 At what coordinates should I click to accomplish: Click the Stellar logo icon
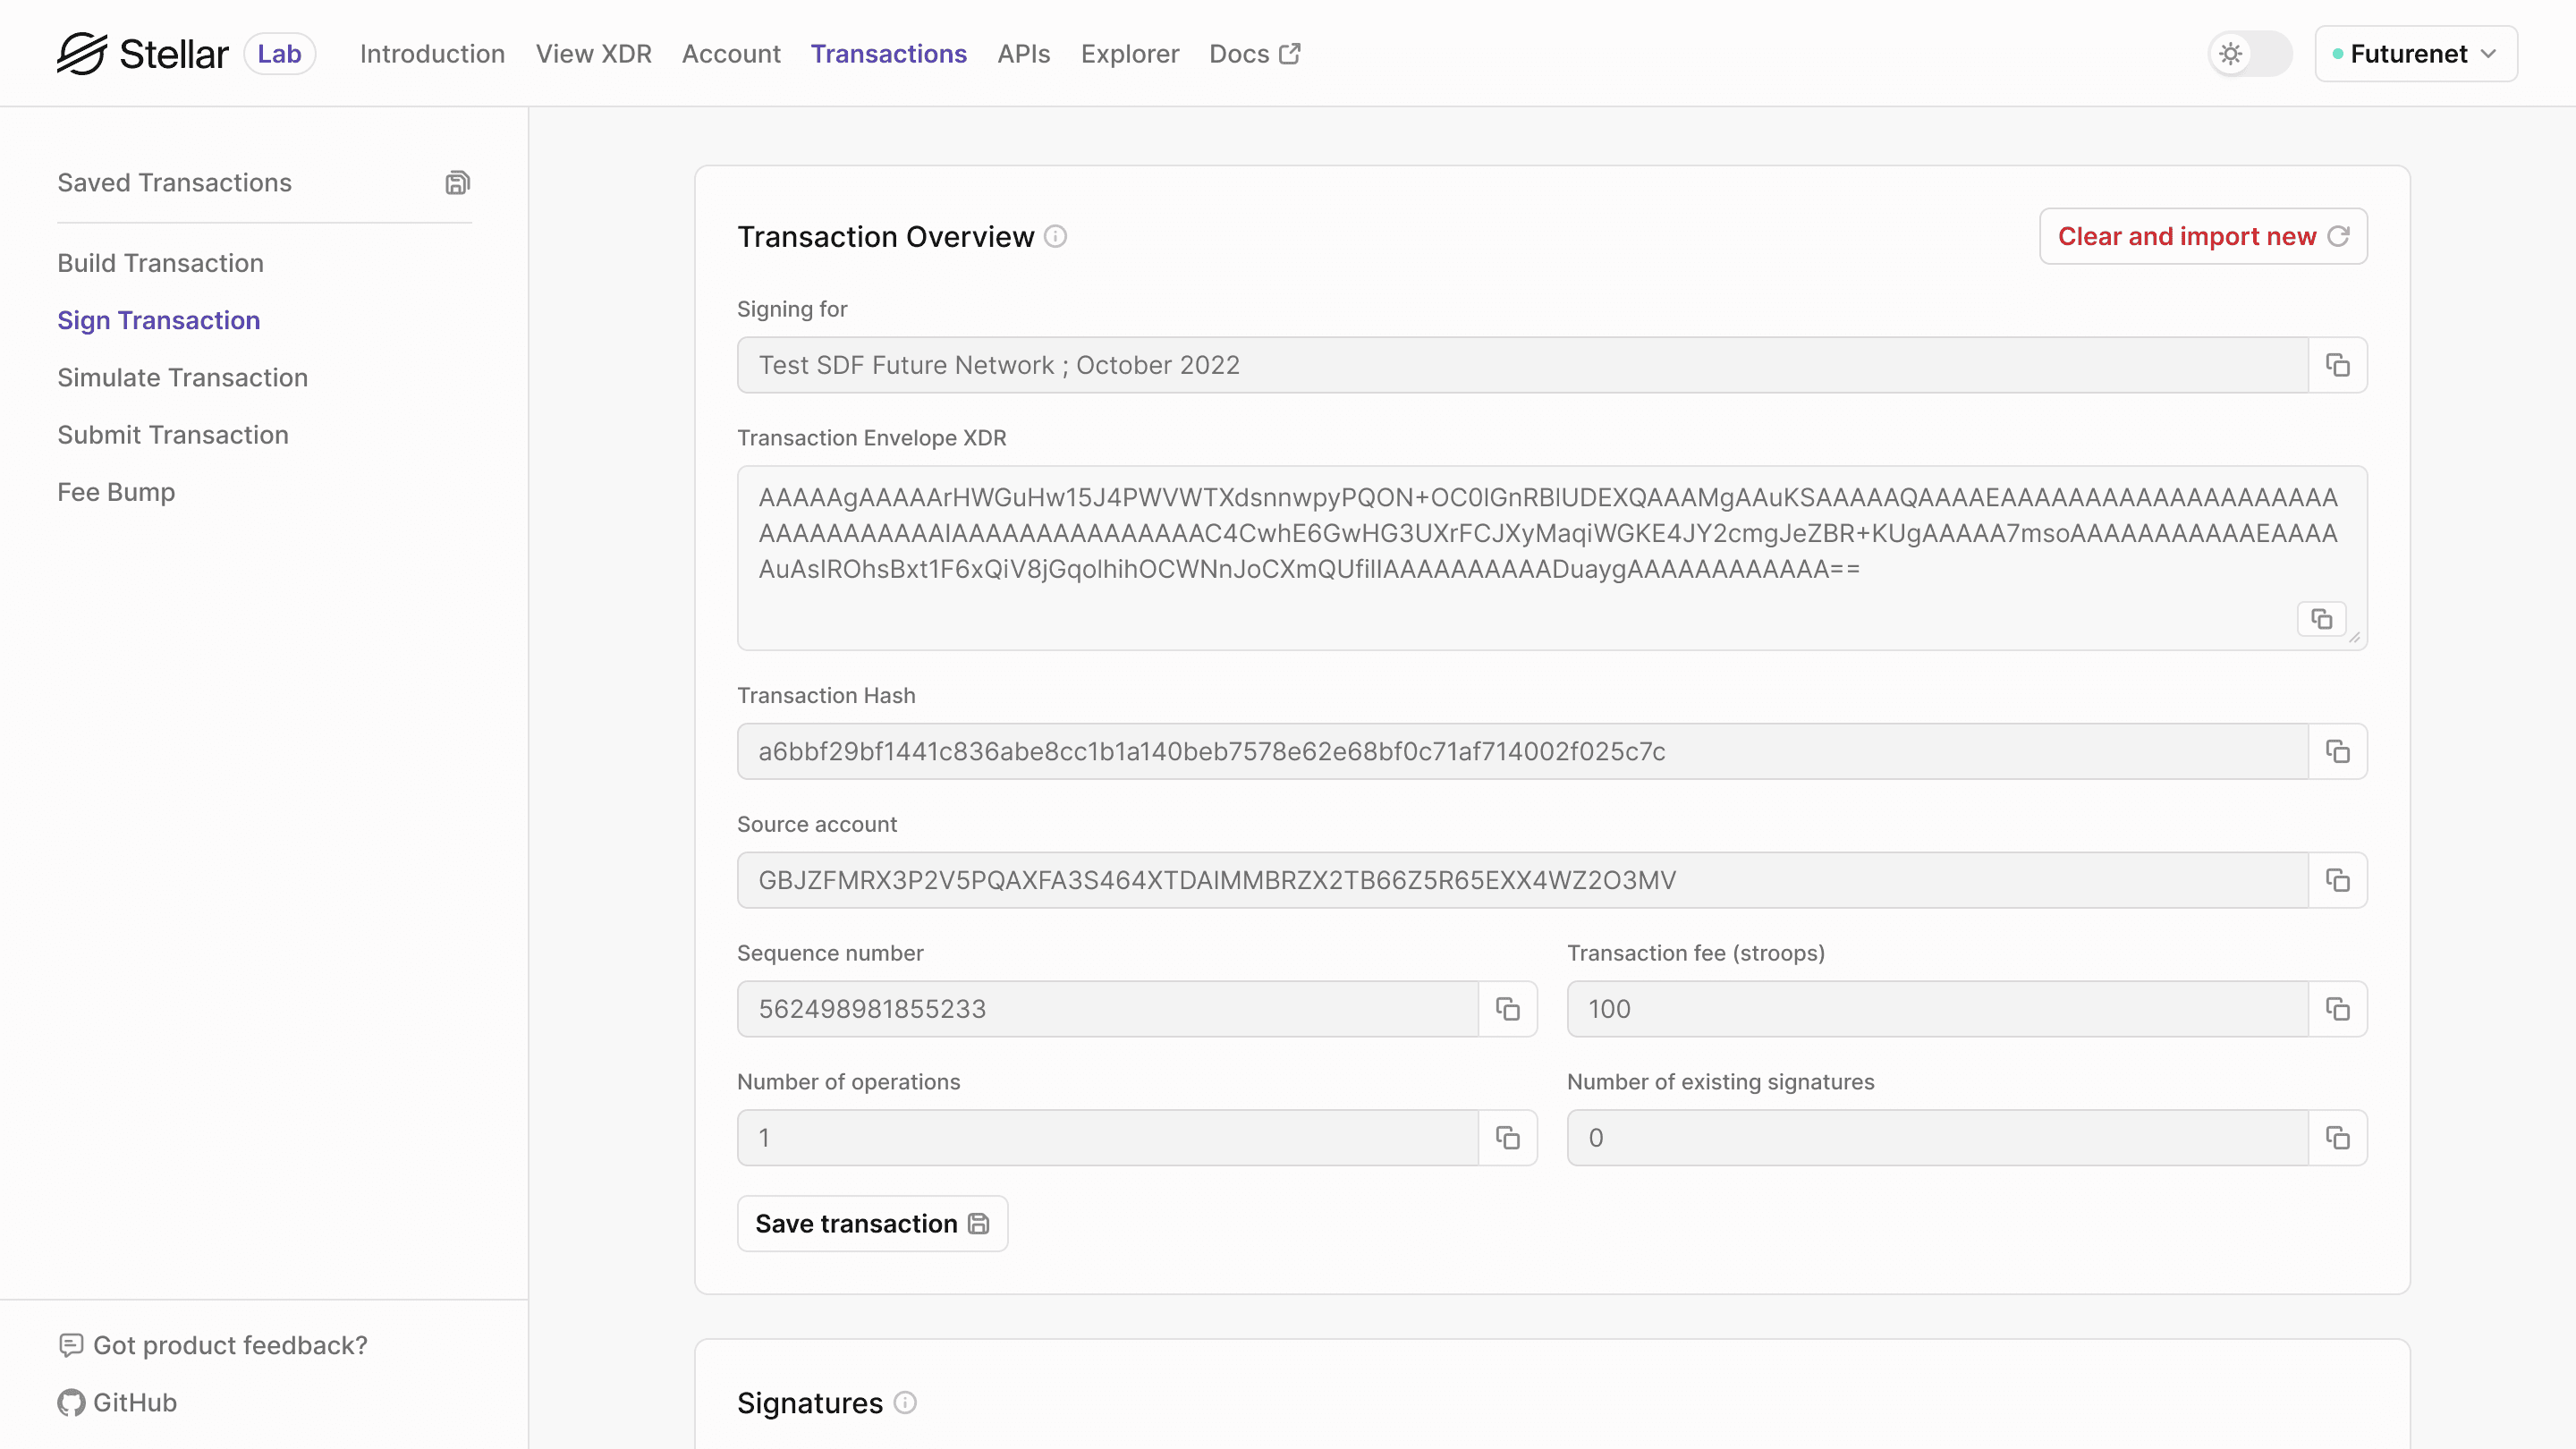81,53
